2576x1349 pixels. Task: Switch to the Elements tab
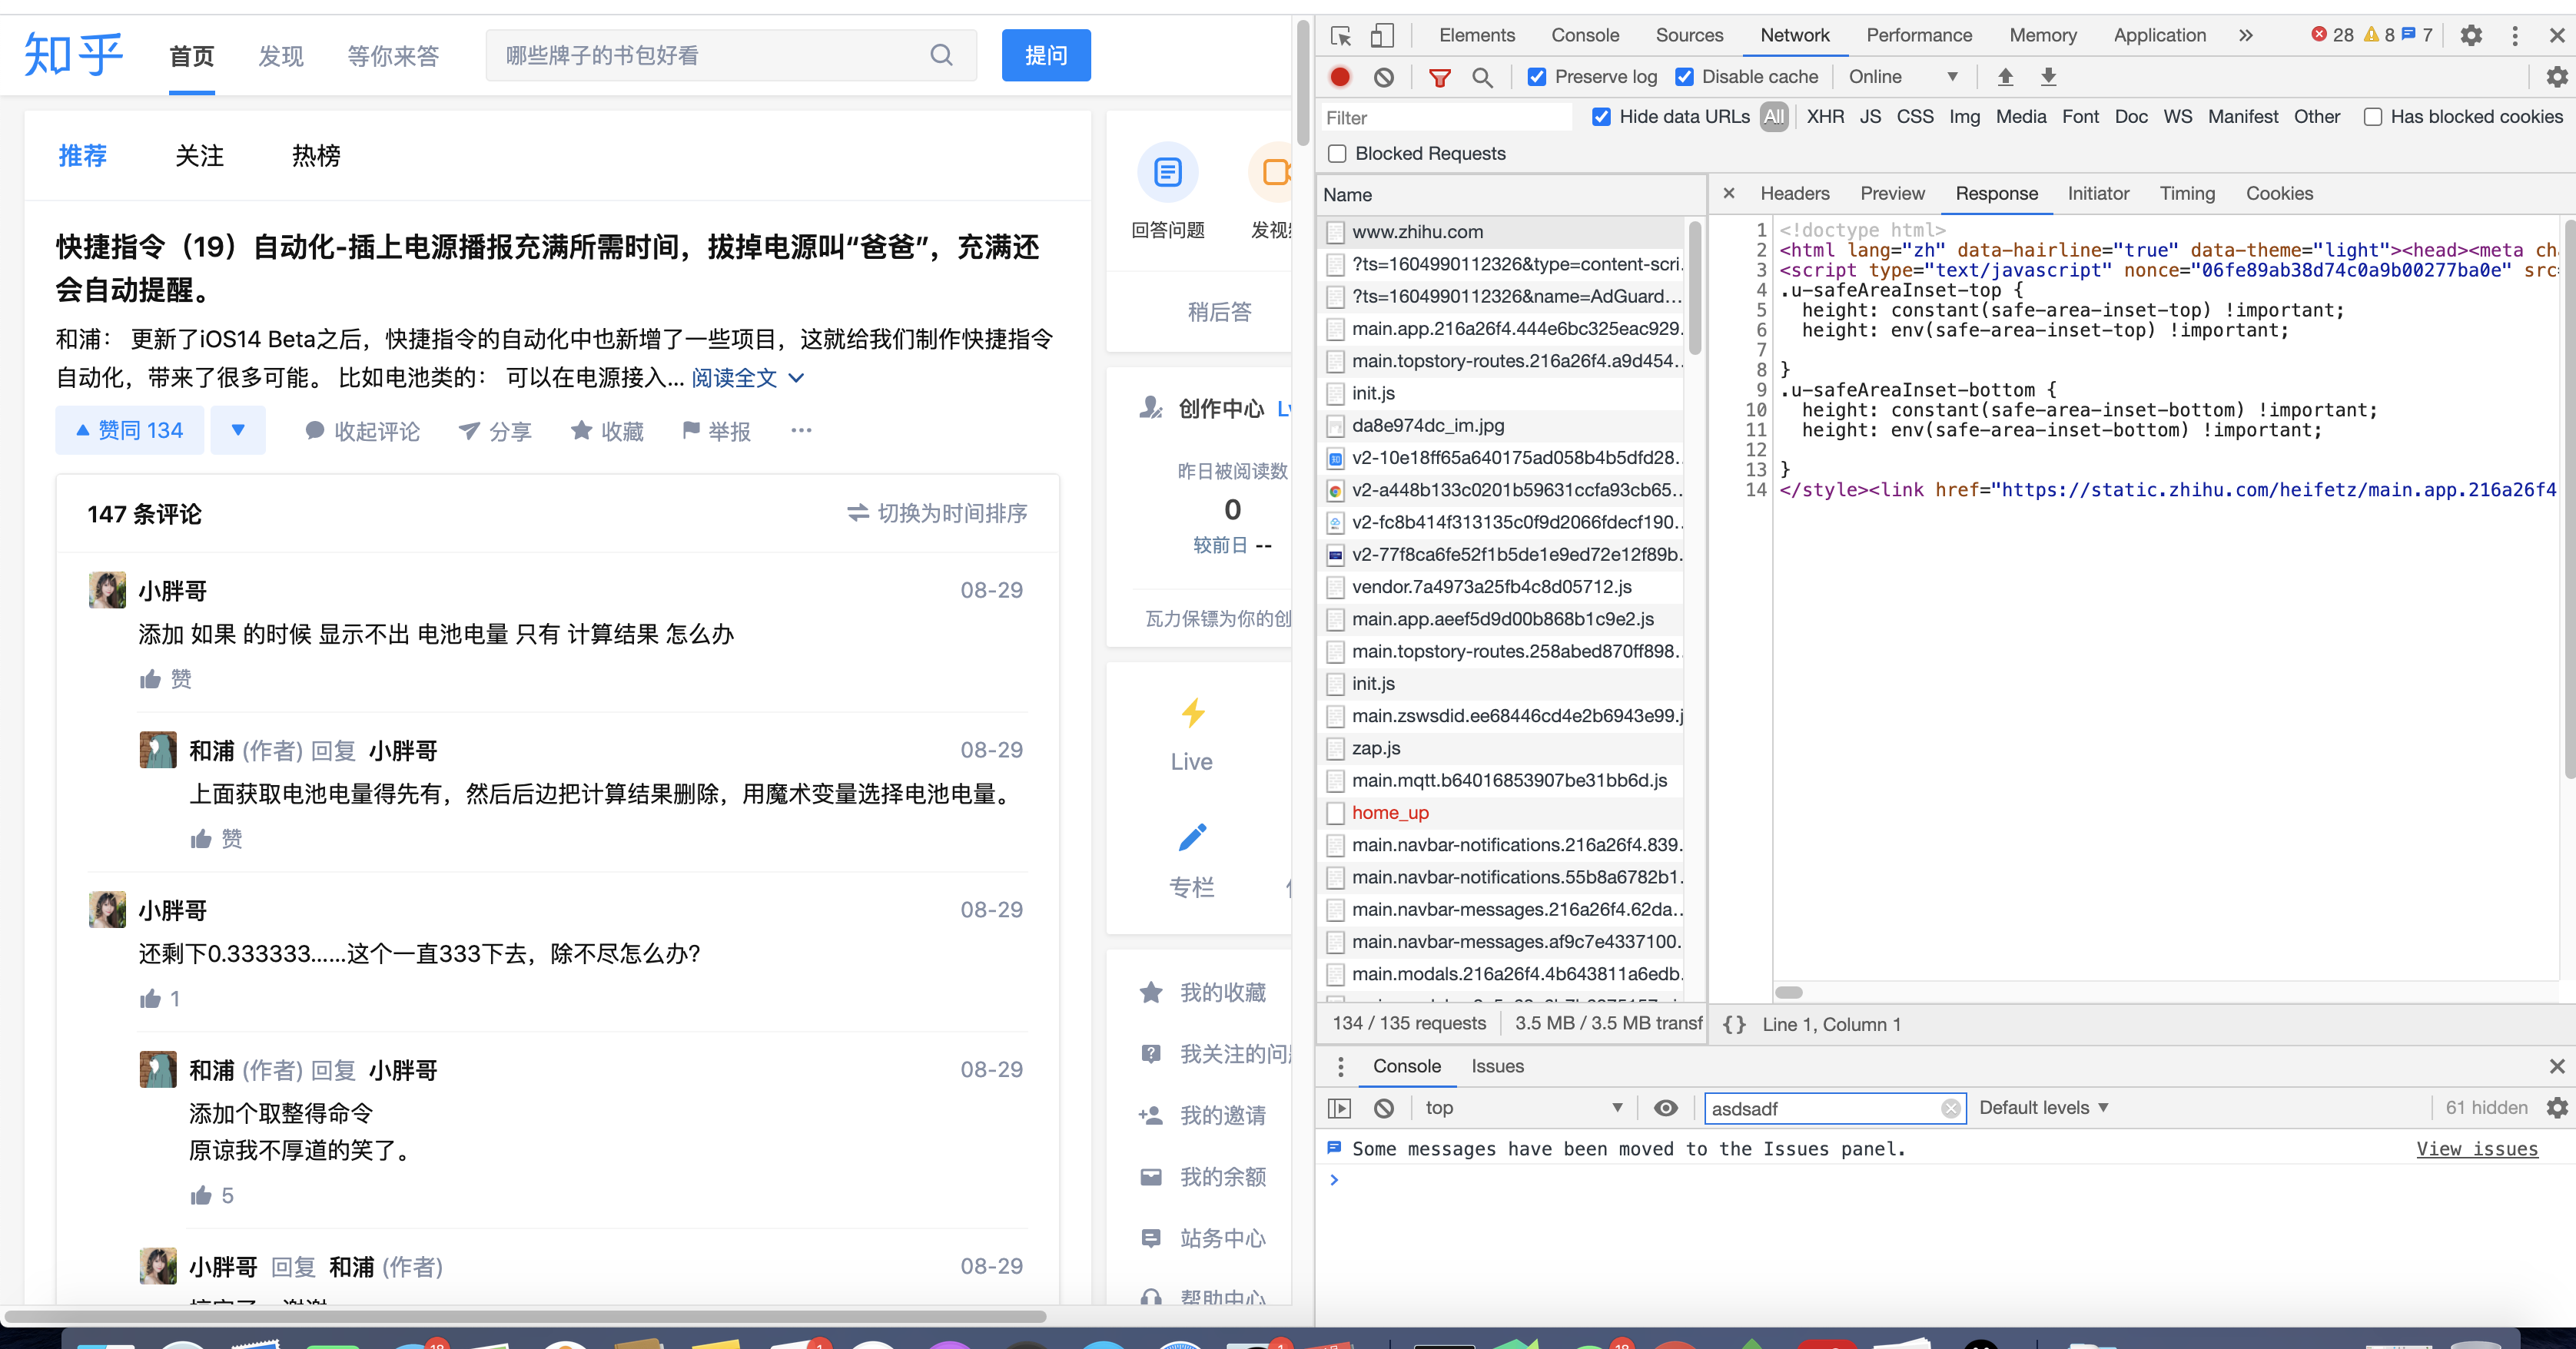1477,36
